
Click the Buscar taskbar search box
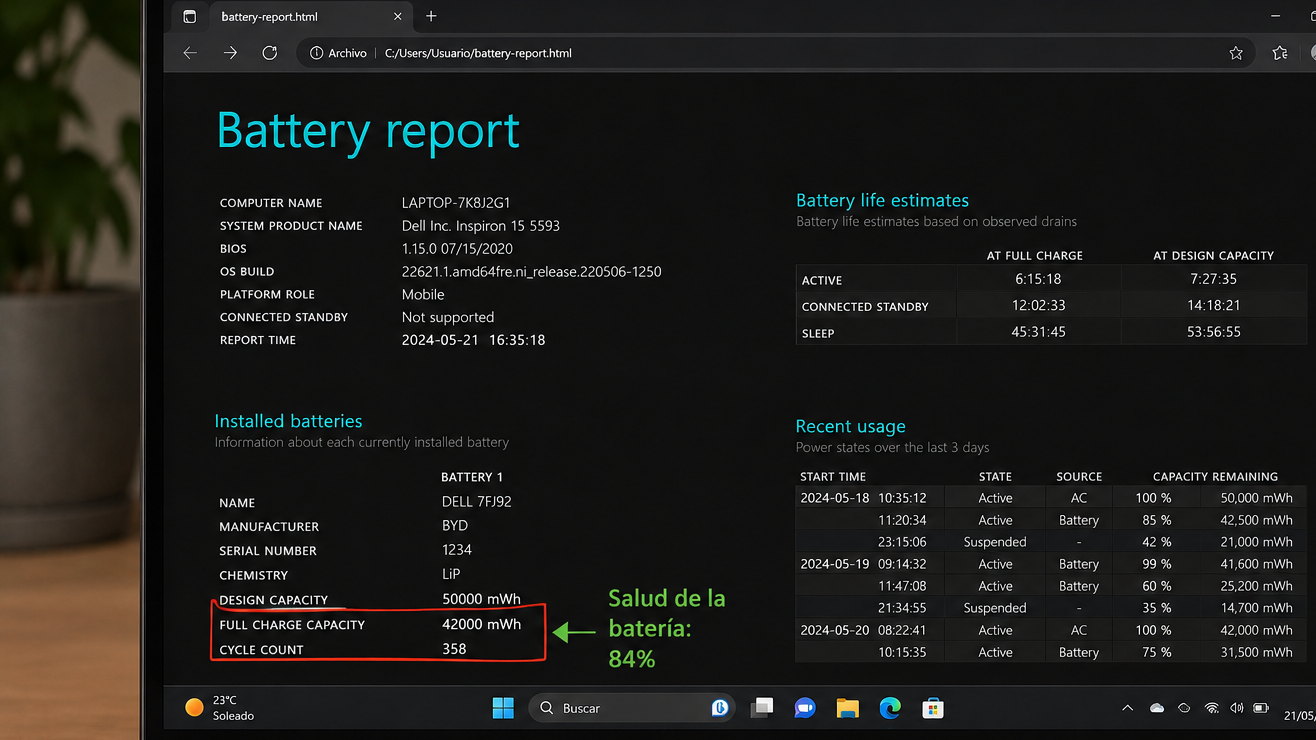tap(632, 708)
